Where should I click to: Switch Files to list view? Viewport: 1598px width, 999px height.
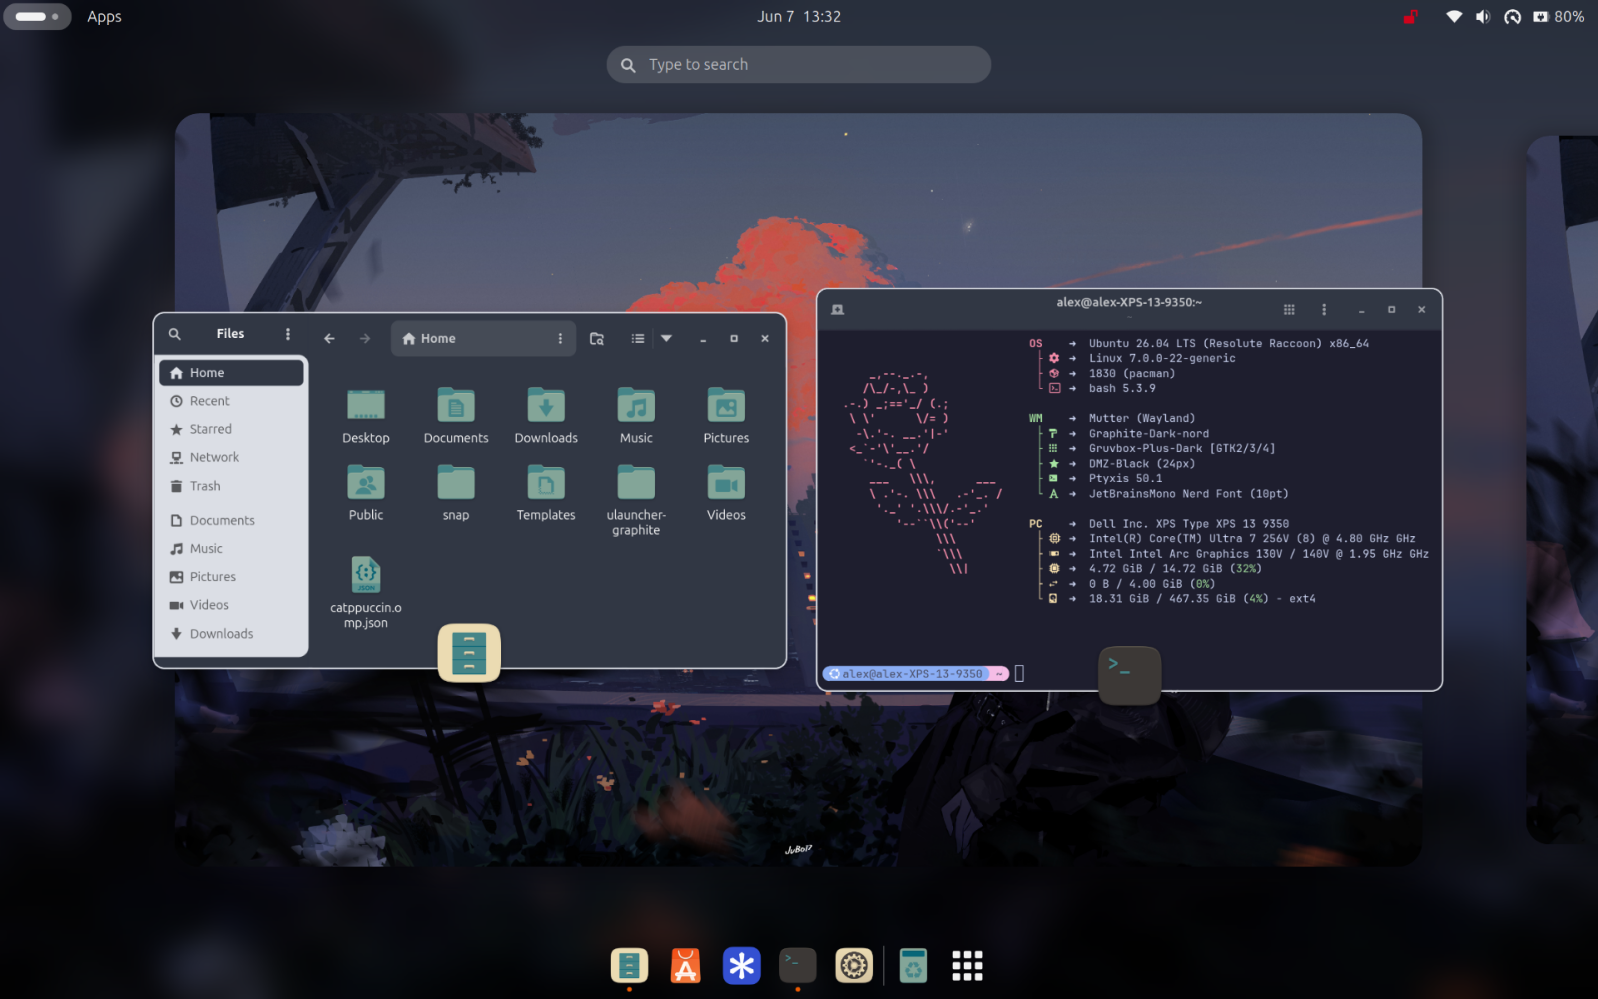pos(637,339)
